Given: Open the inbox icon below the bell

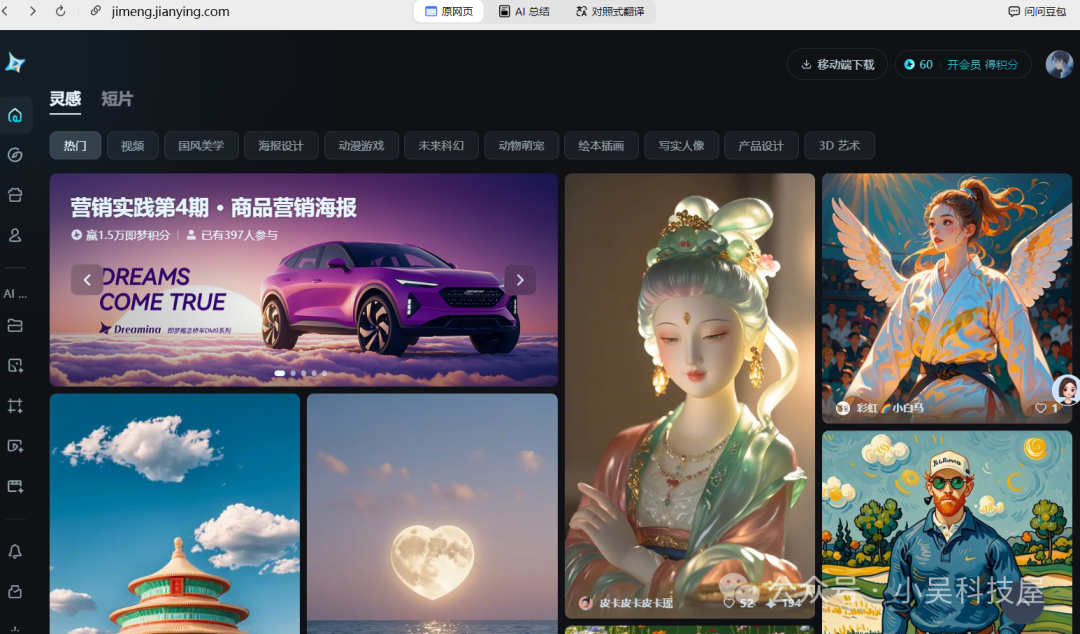Looking at the screenshot, I should click(x=15, y=591).
